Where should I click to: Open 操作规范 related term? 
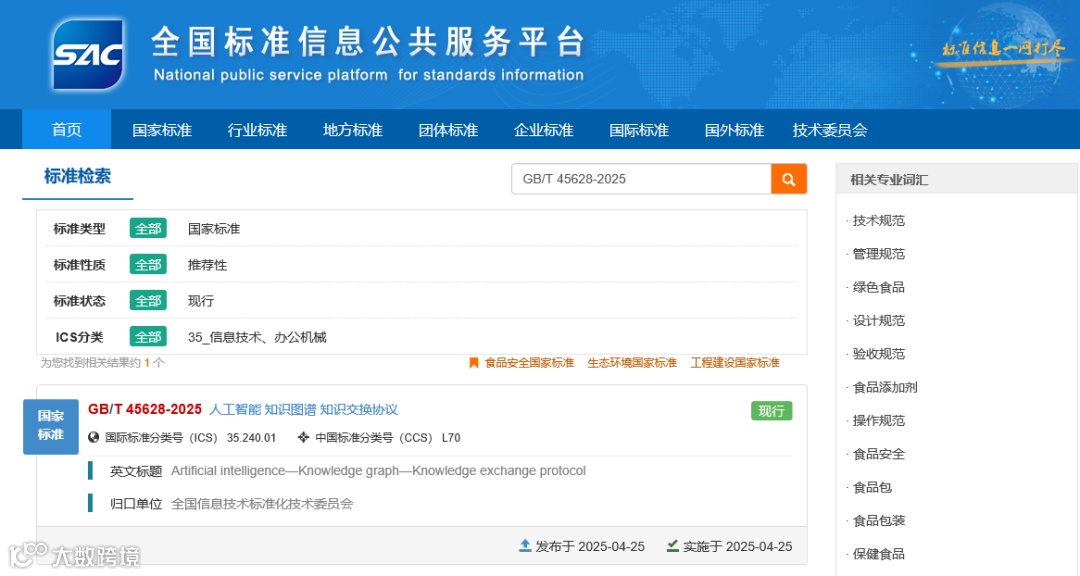coord(878,420)
